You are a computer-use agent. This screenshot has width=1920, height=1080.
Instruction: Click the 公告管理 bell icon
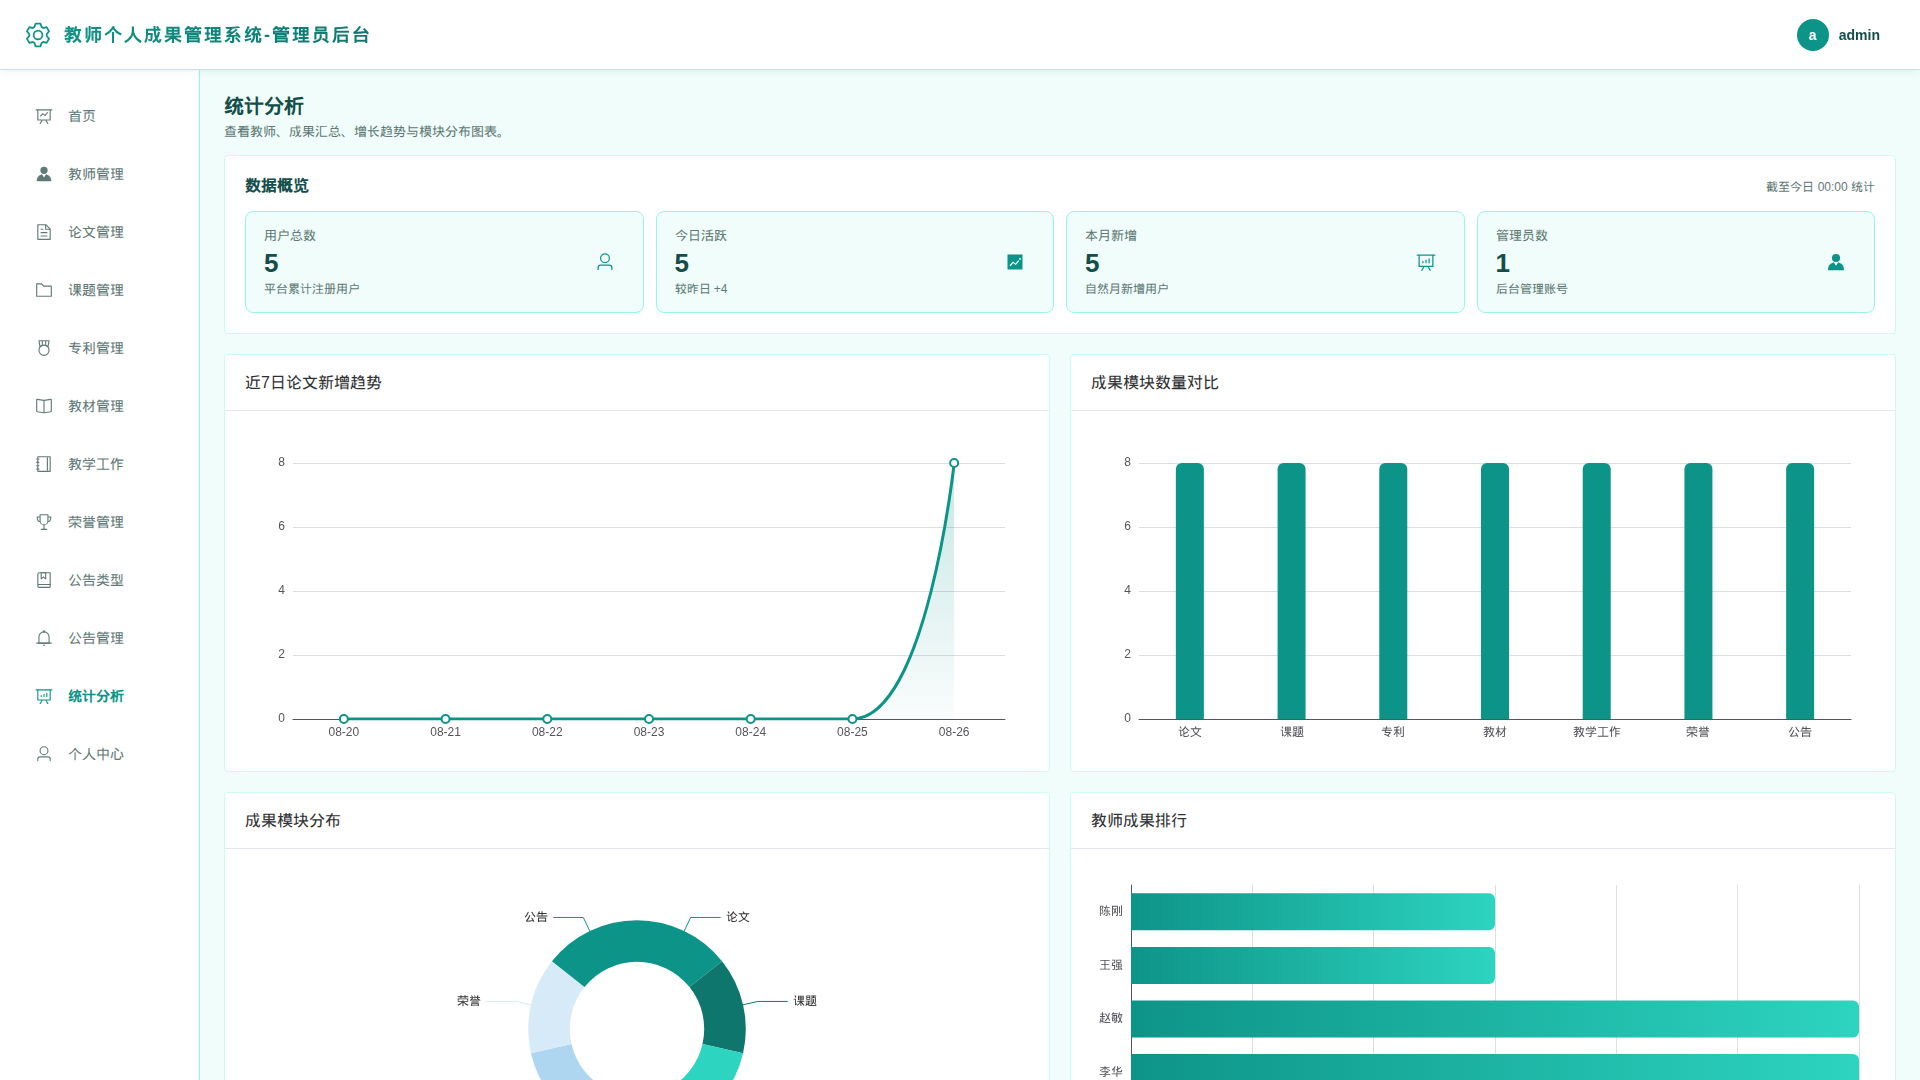coord(44,638)
